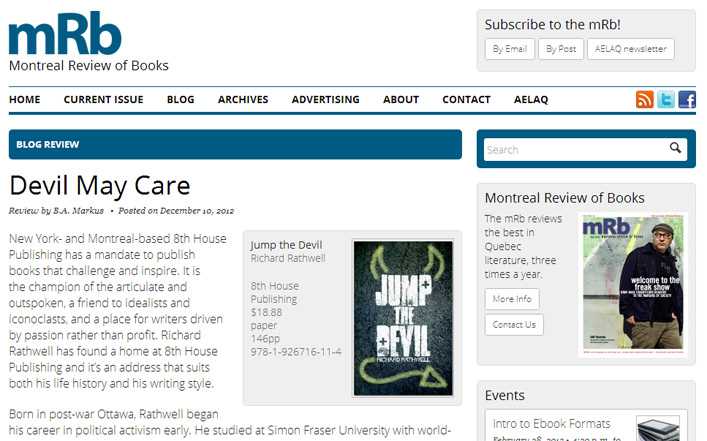Click the Events sidebar heading
The width and height of the screenshot is (707, 441).
505,395
